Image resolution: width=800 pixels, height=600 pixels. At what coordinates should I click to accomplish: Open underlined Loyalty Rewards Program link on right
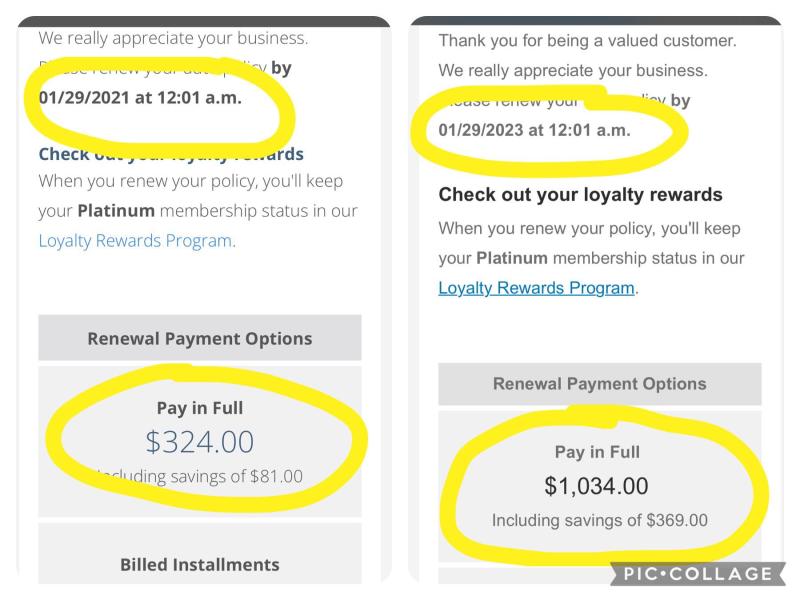pyautogui.click(x=536, y=288)
